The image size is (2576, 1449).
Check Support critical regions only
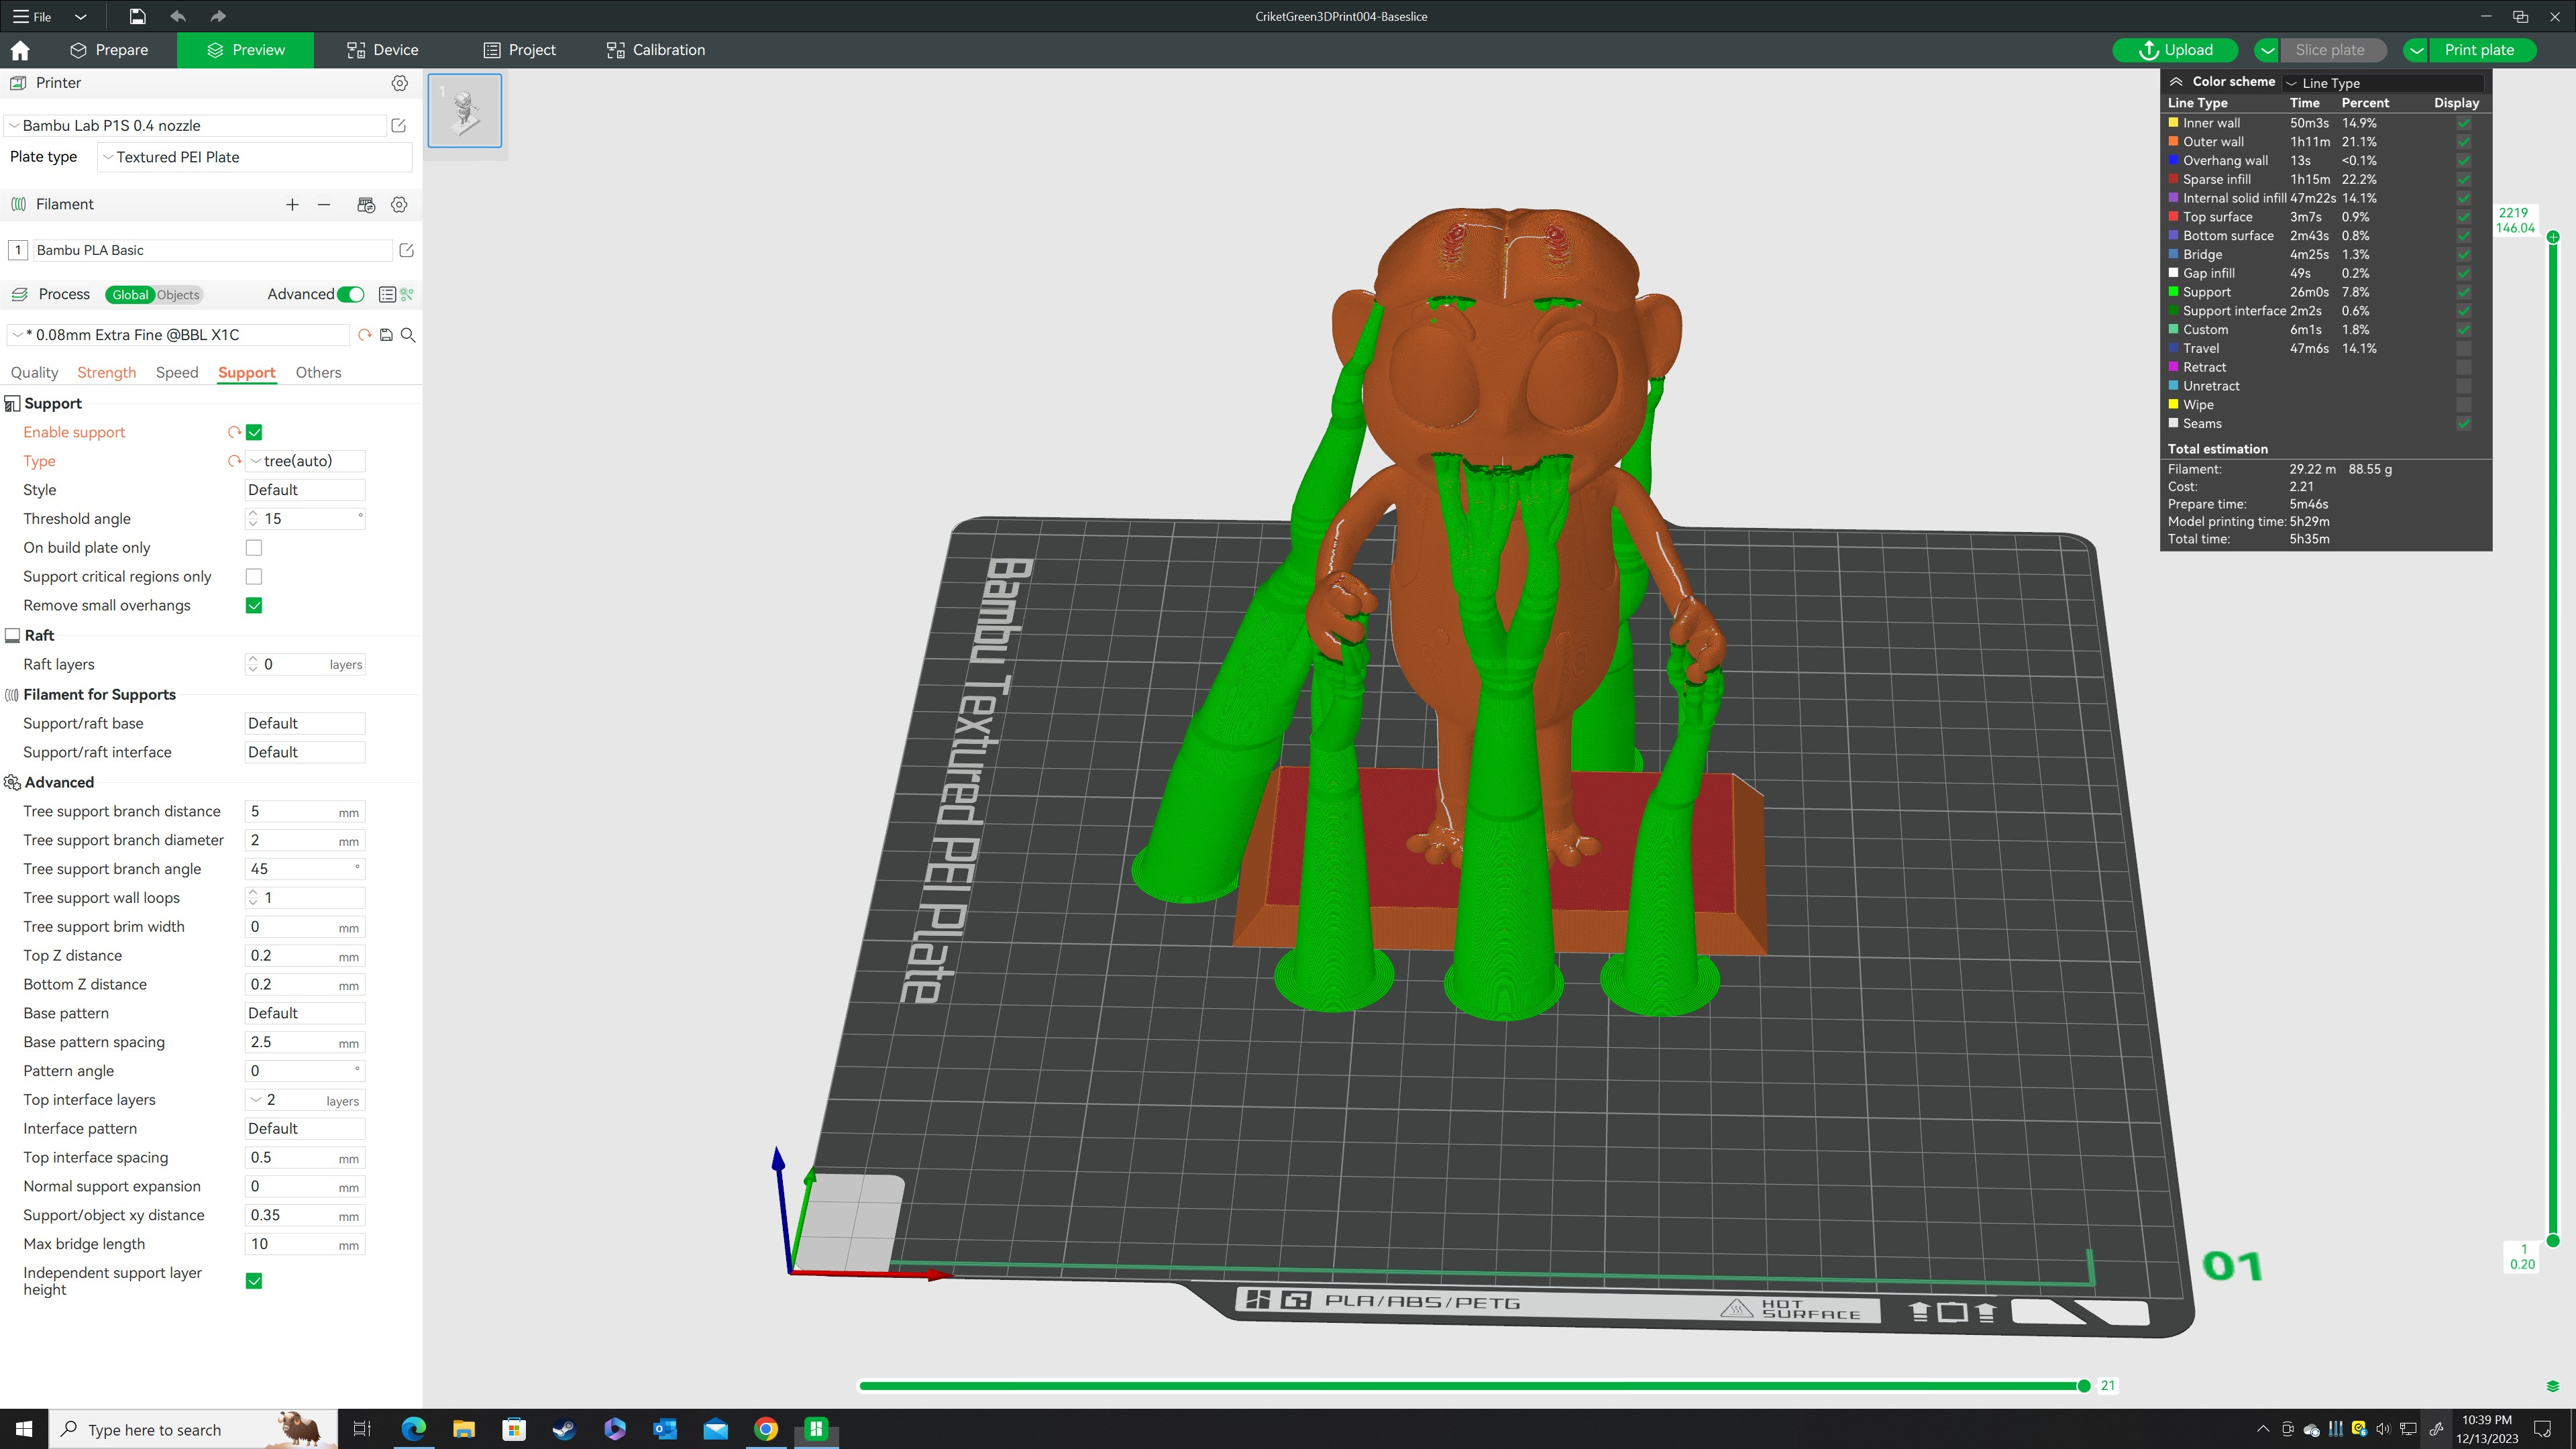pos(254,577)
